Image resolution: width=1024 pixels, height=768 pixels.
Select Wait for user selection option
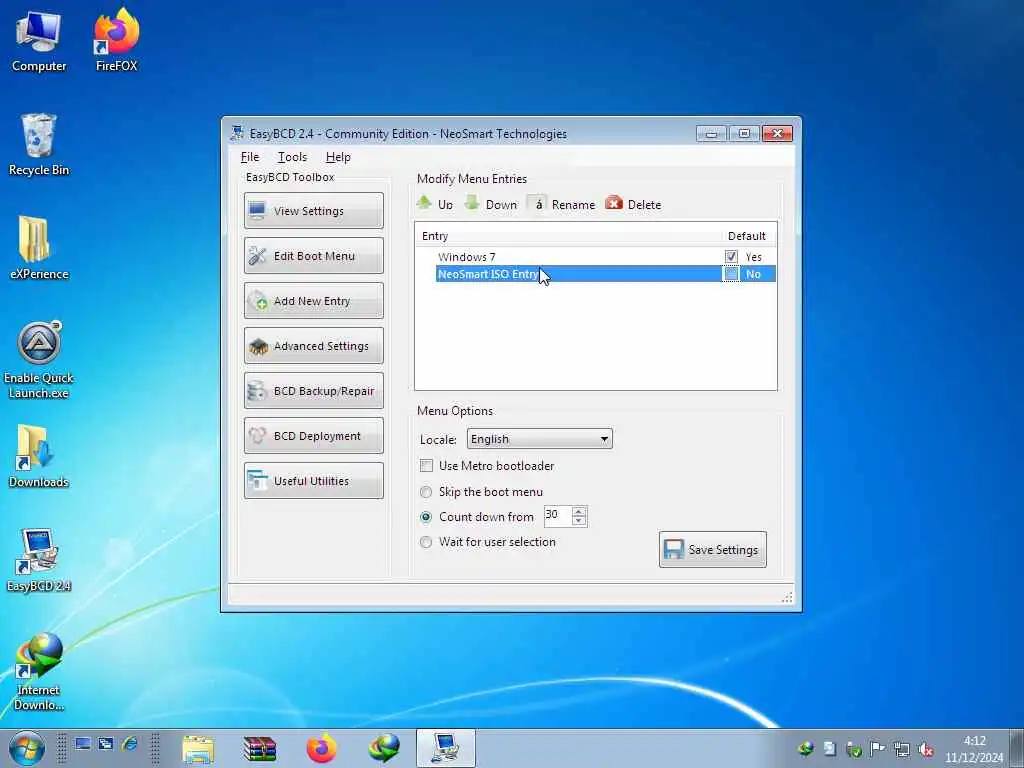pos(426,542)
